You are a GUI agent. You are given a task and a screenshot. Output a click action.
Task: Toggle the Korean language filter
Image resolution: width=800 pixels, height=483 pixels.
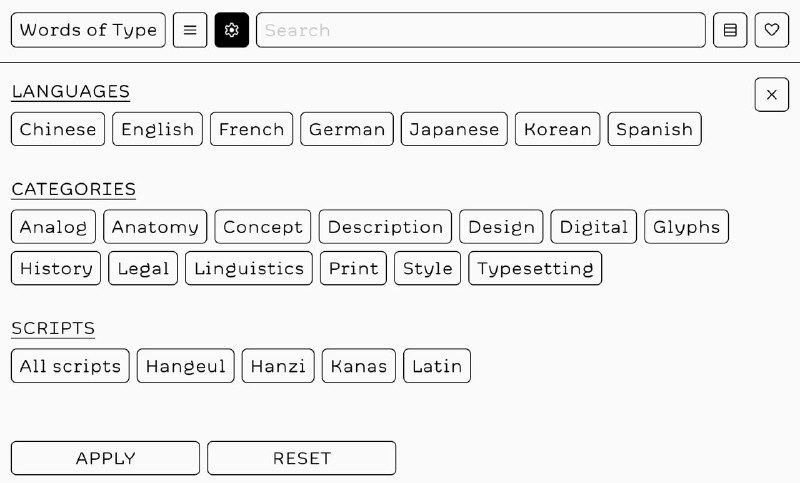point(558,129)
